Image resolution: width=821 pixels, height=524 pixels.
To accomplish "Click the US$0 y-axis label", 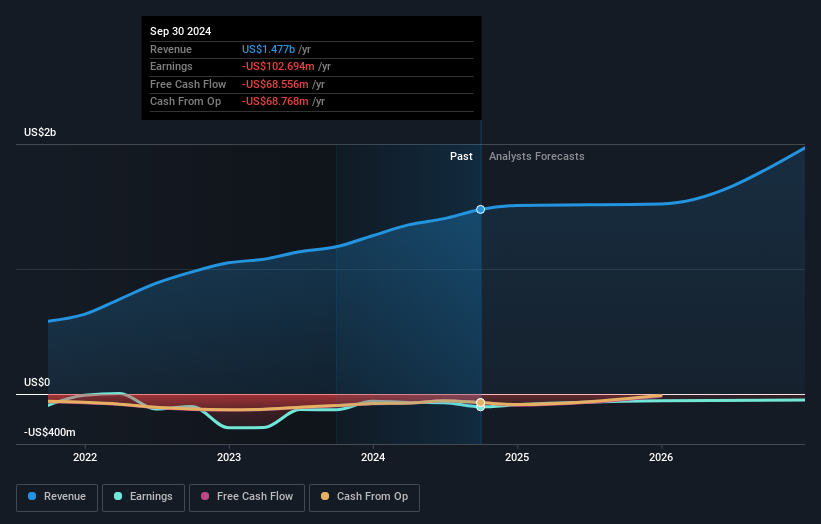I will (x=37, y=382).
